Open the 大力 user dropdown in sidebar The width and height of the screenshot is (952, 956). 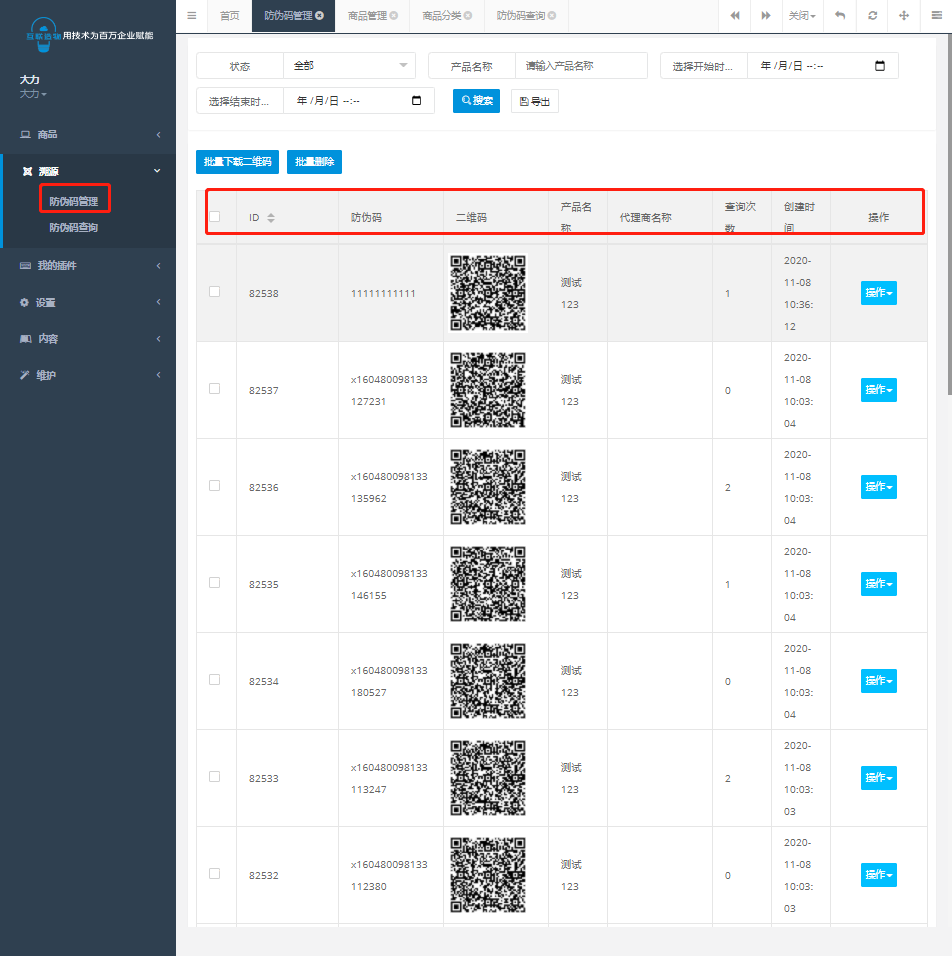[33, 94]
